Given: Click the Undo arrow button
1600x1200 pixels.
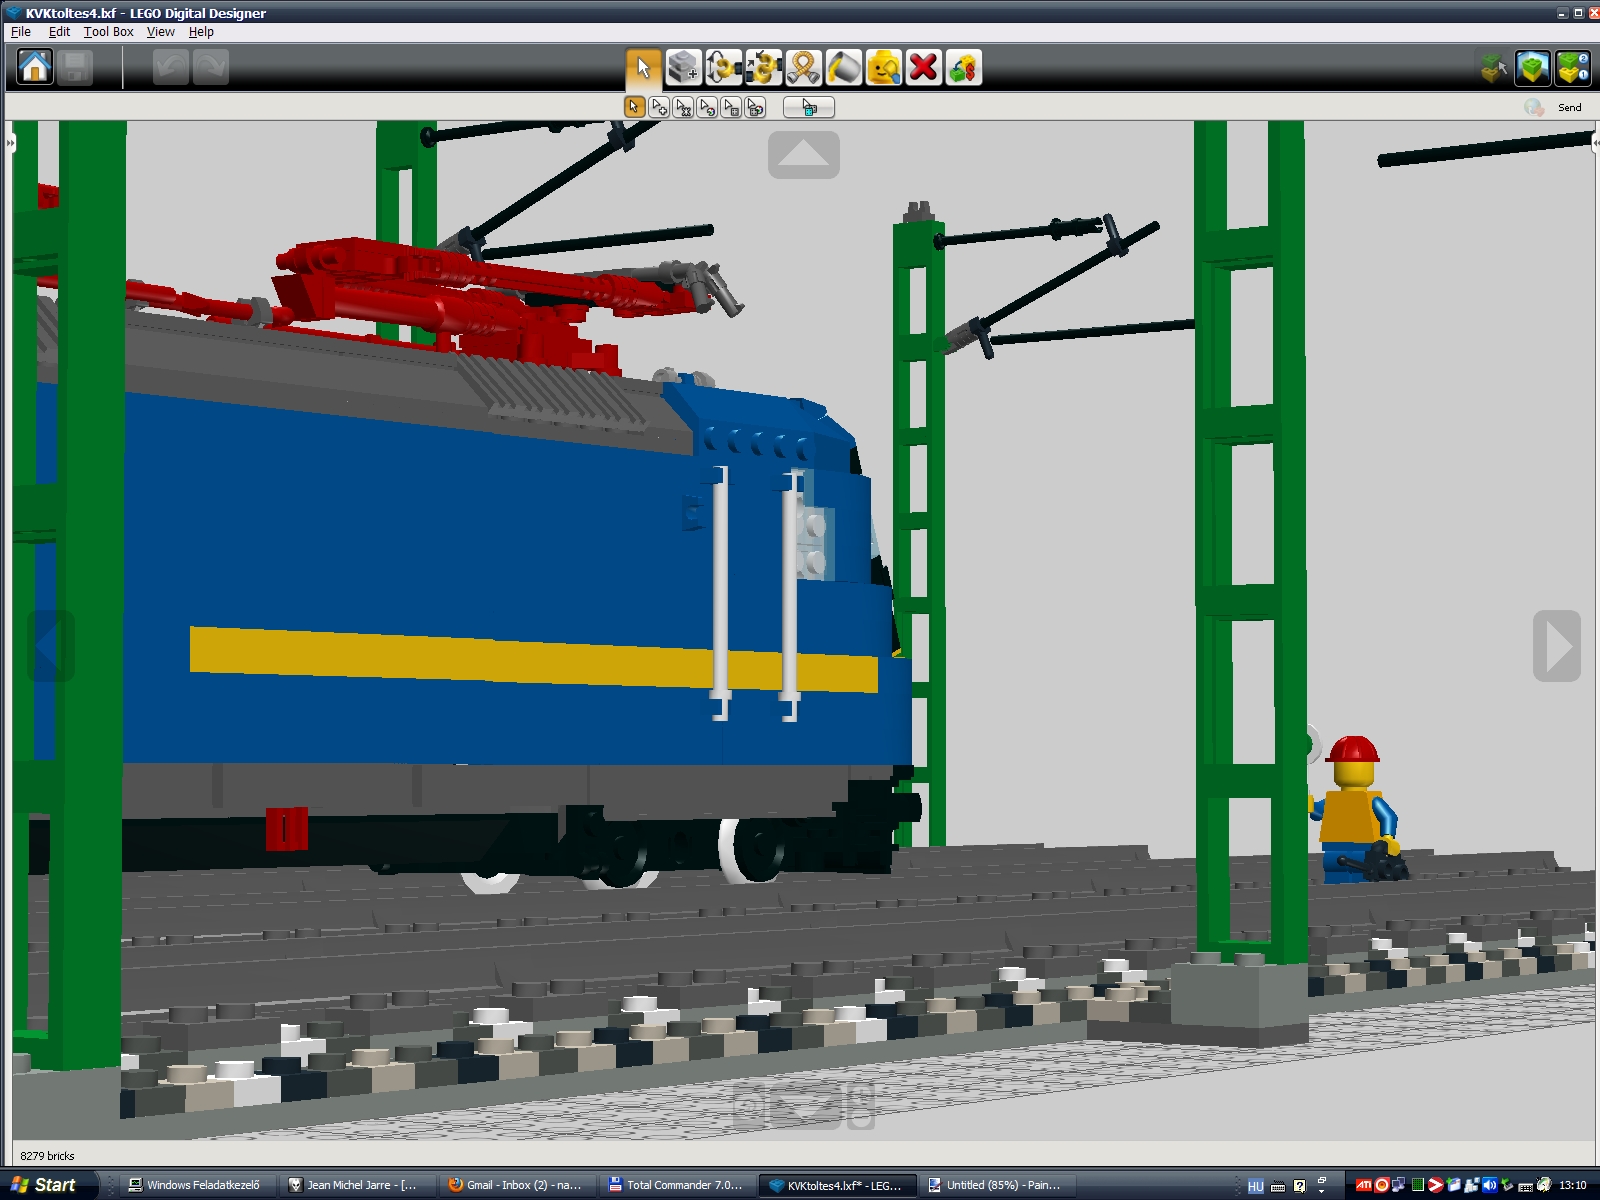Looking at the screenshot, I should 171,67.
